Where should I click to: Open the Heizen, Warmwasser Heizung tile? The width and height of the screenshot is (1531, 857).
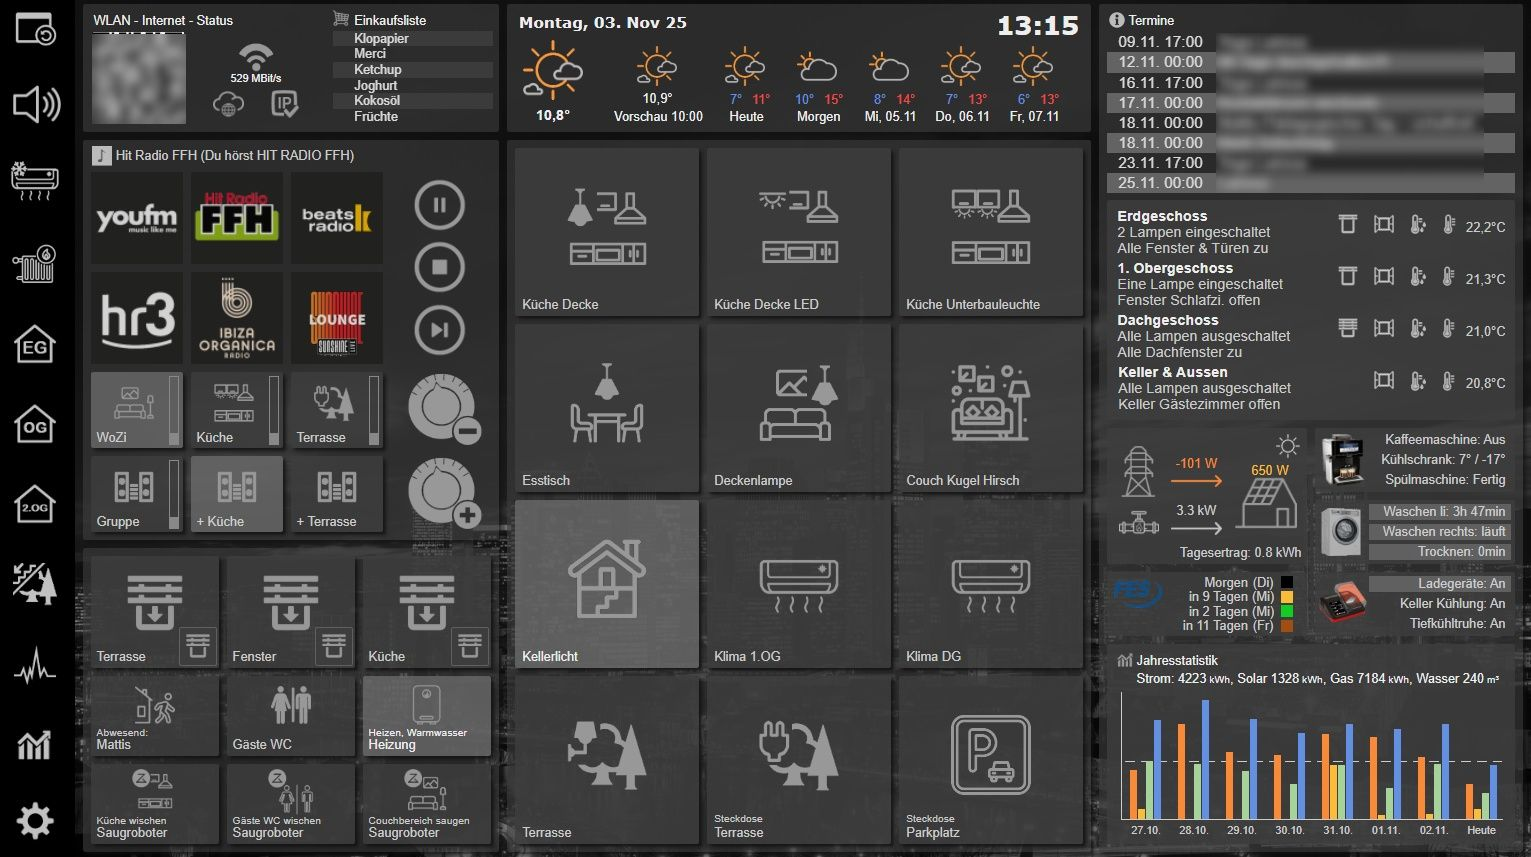click(x=426, y=715)
